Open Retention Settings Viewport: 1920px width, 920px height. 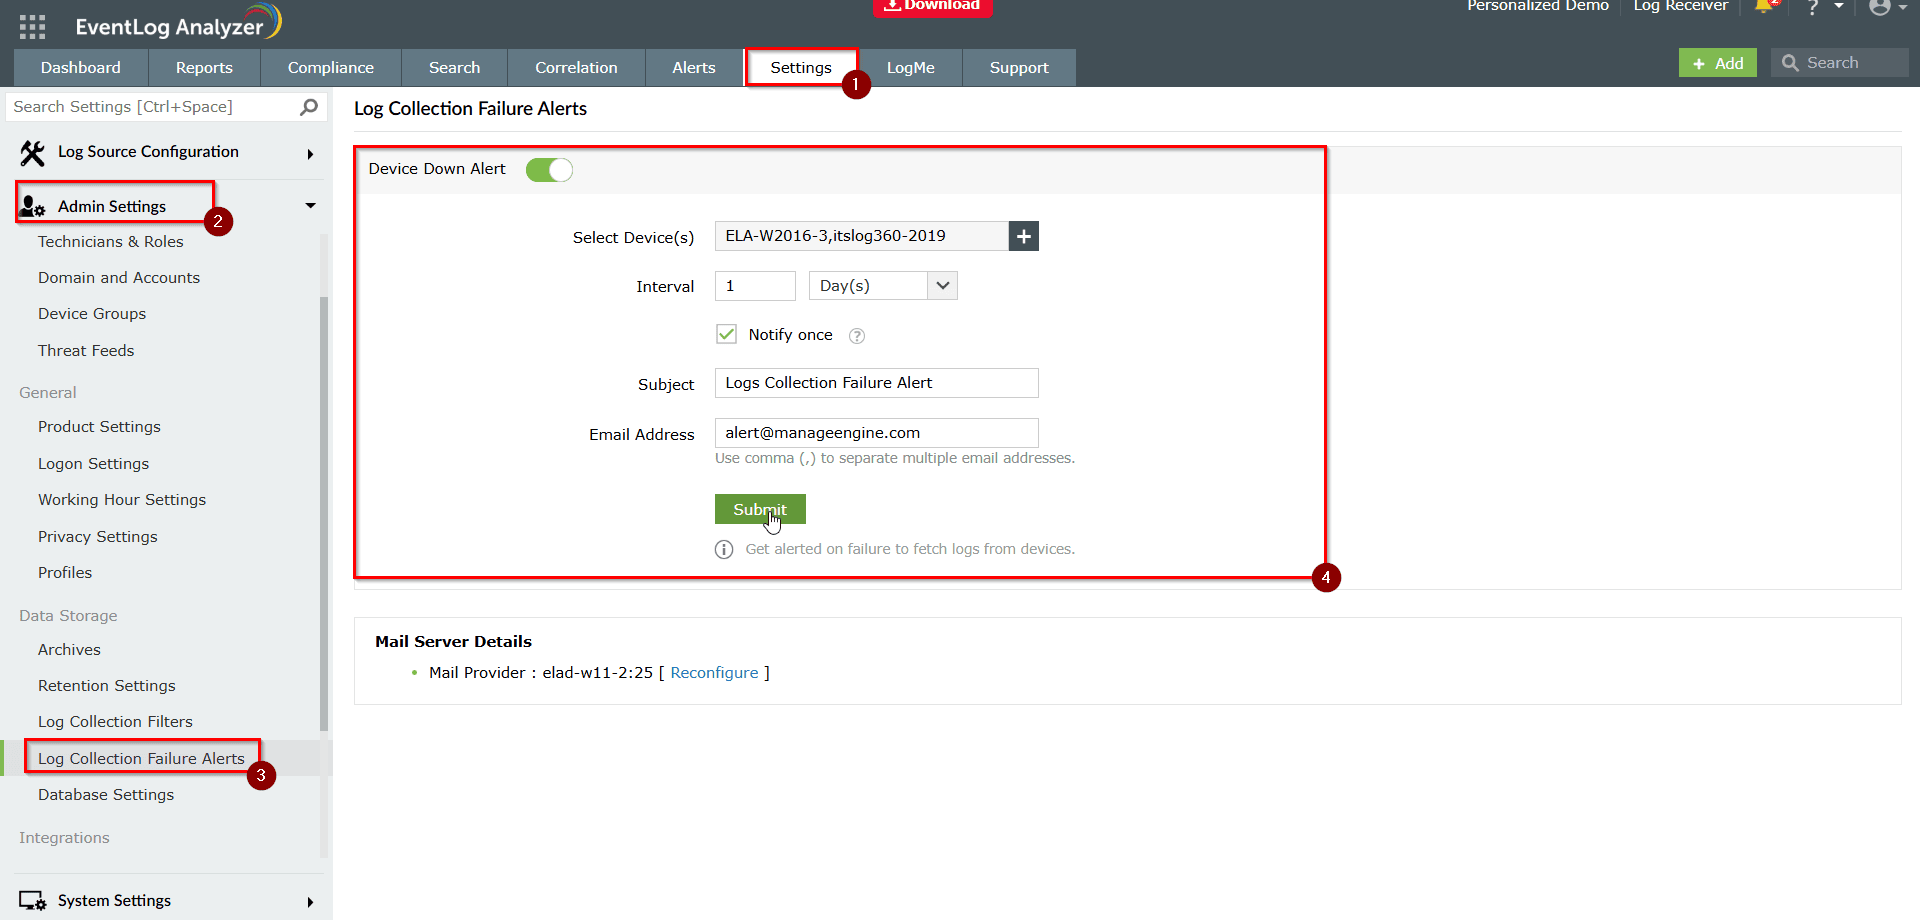(107, 686)
